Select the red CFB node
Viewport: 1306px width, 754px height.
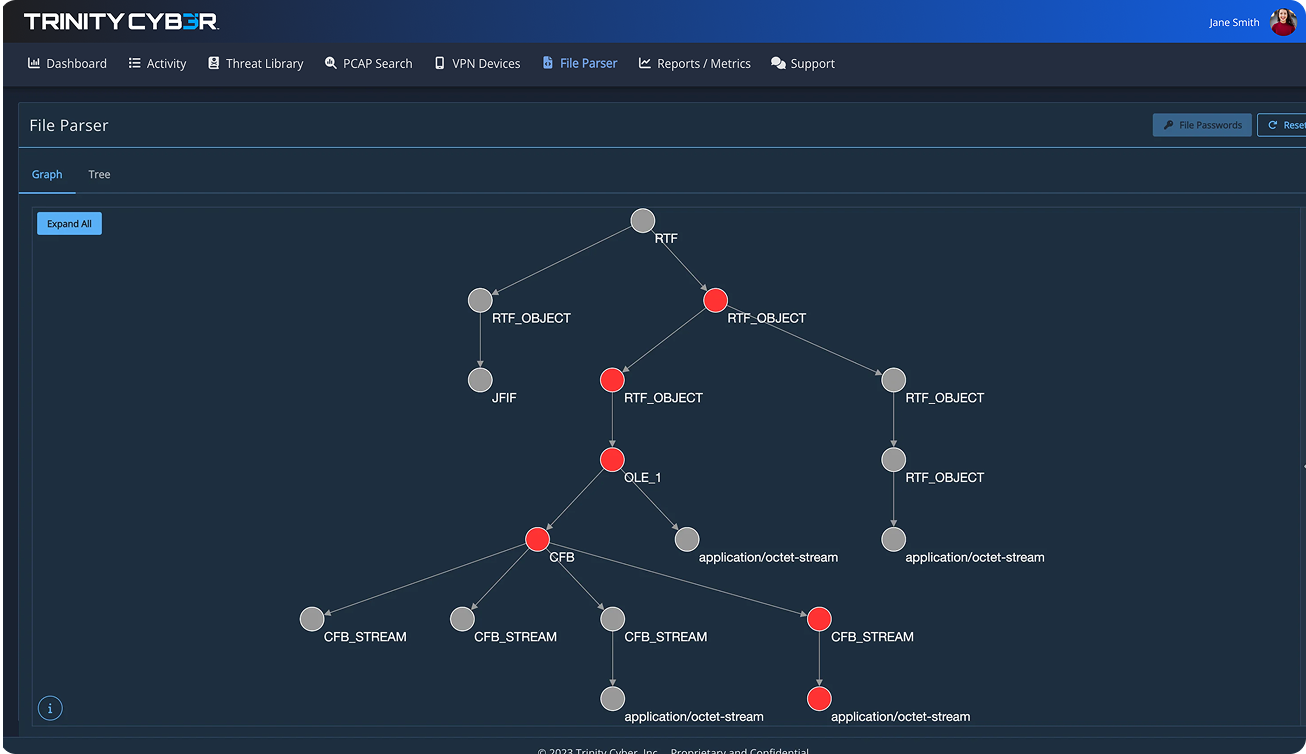(x=538, y=539)
